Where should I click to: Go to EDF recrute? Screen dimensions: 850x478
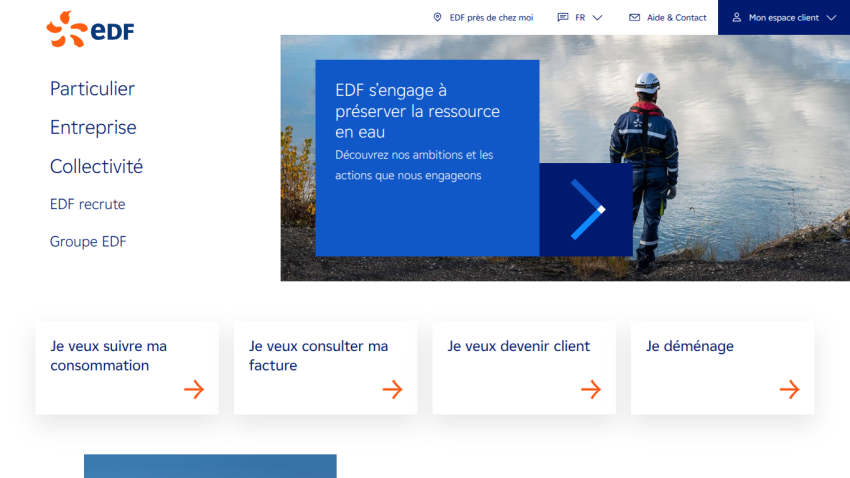87,204
